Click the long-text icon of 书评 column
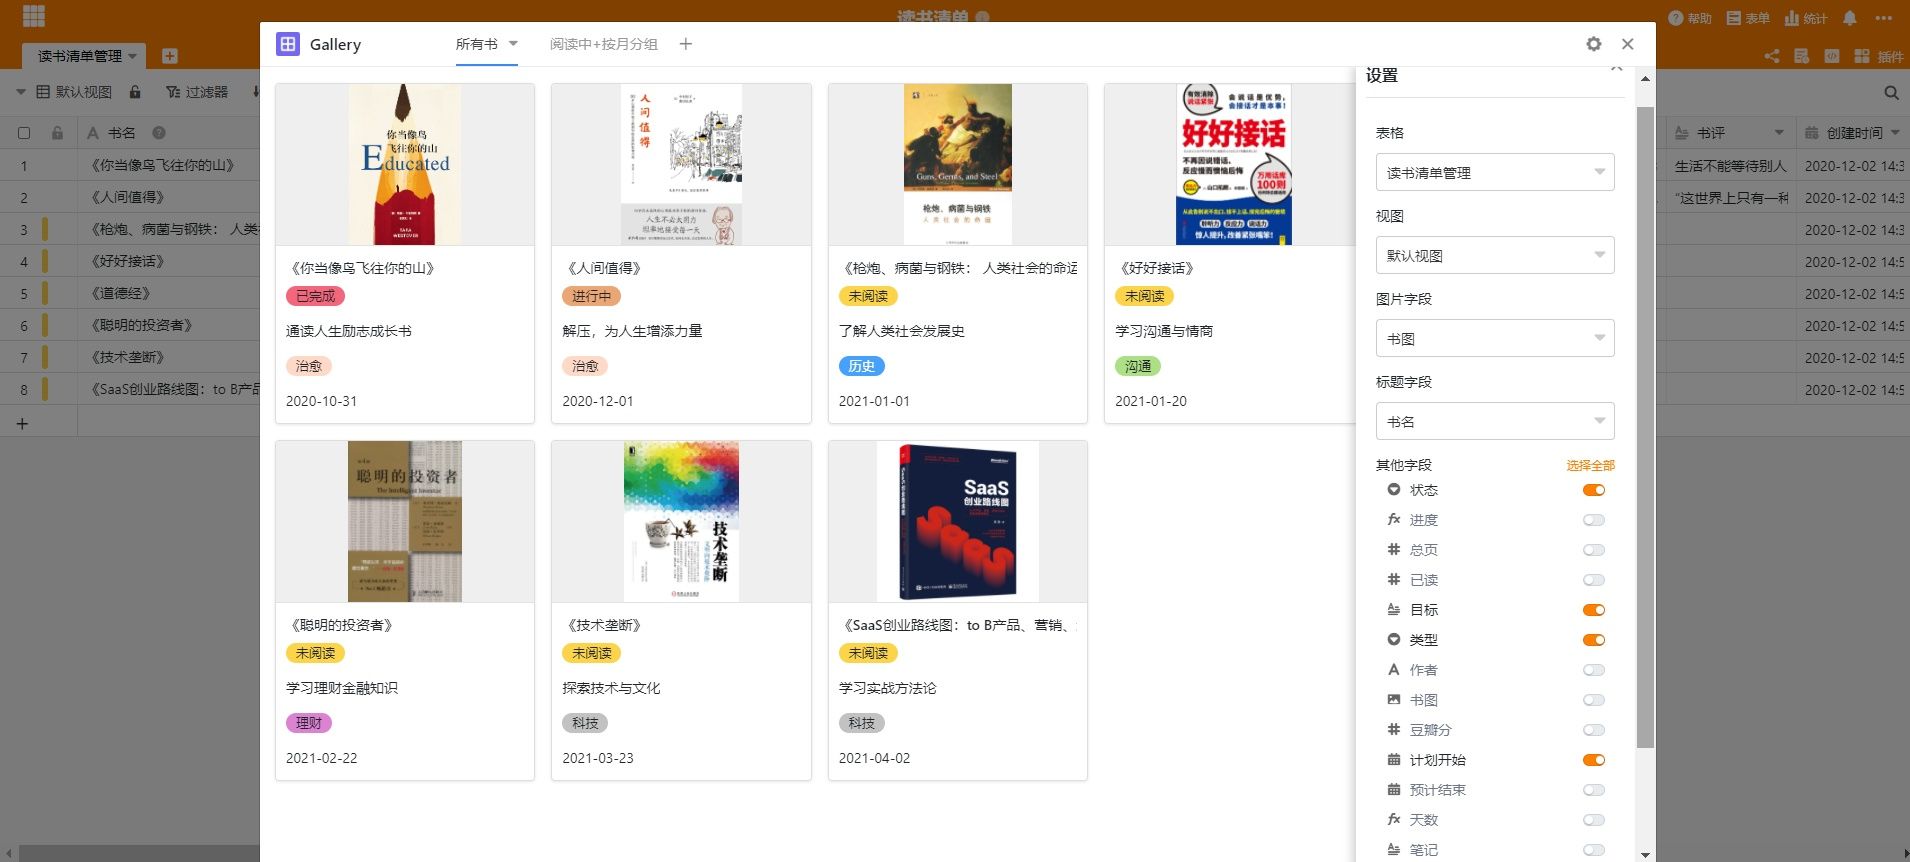 click(1682, 133)
